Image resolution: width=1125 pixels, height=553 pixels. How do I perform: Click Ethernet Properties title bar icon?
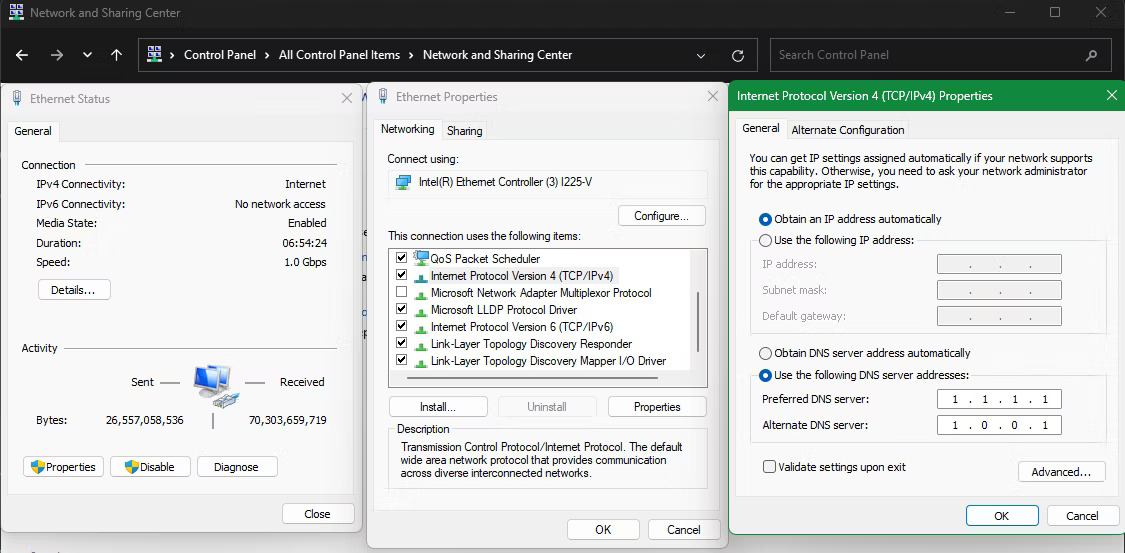383,96
